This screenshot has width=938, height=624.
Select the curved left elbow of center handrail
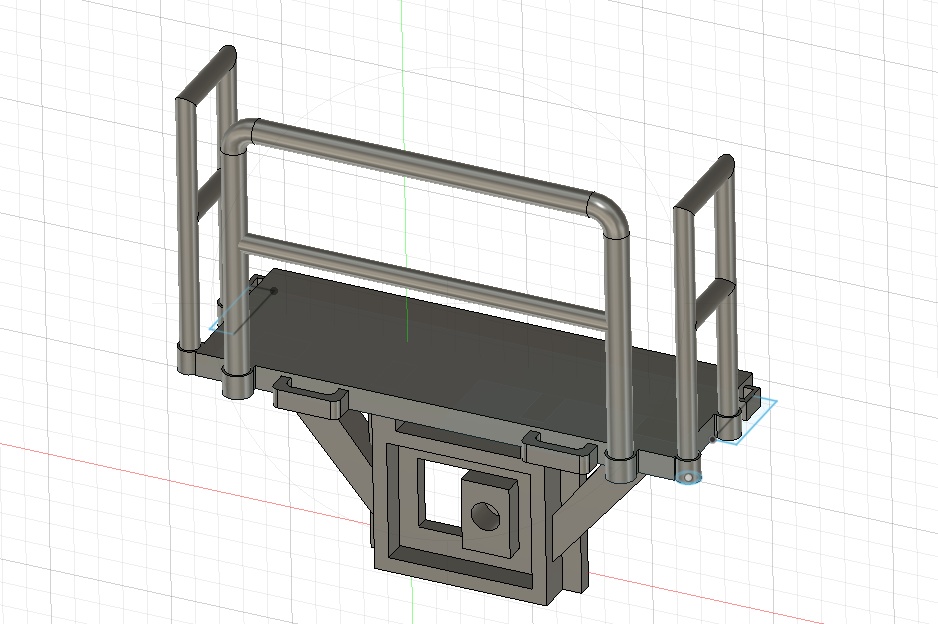click(238, 136)
